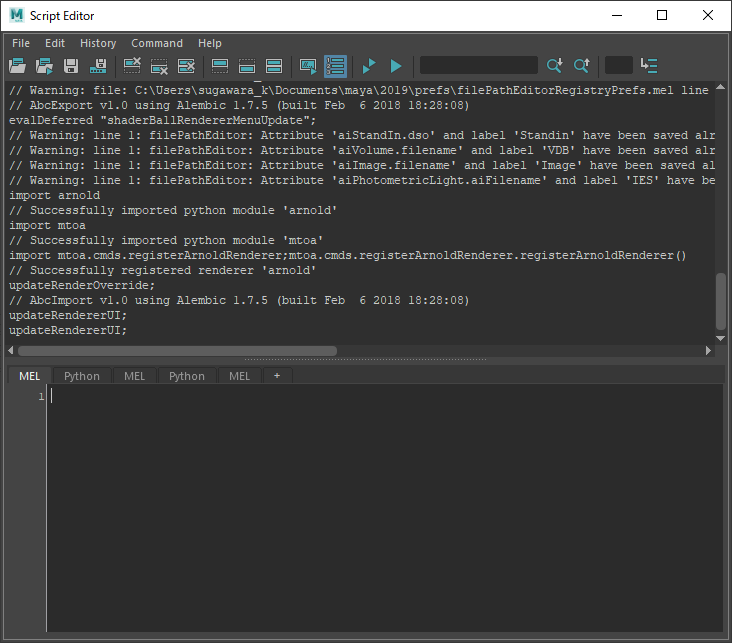Click 'Successfully registered renderer' line
Screen dimensions: 732x643
point(163,270)
